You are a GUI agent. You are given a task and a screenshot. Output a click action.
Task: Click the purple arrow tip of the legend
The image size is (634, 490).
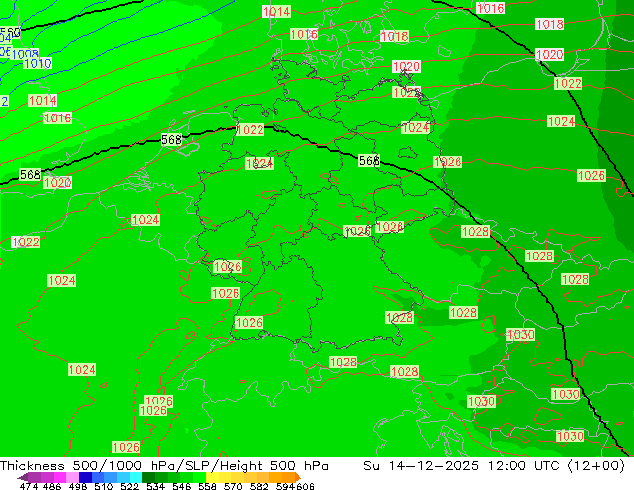23,477
